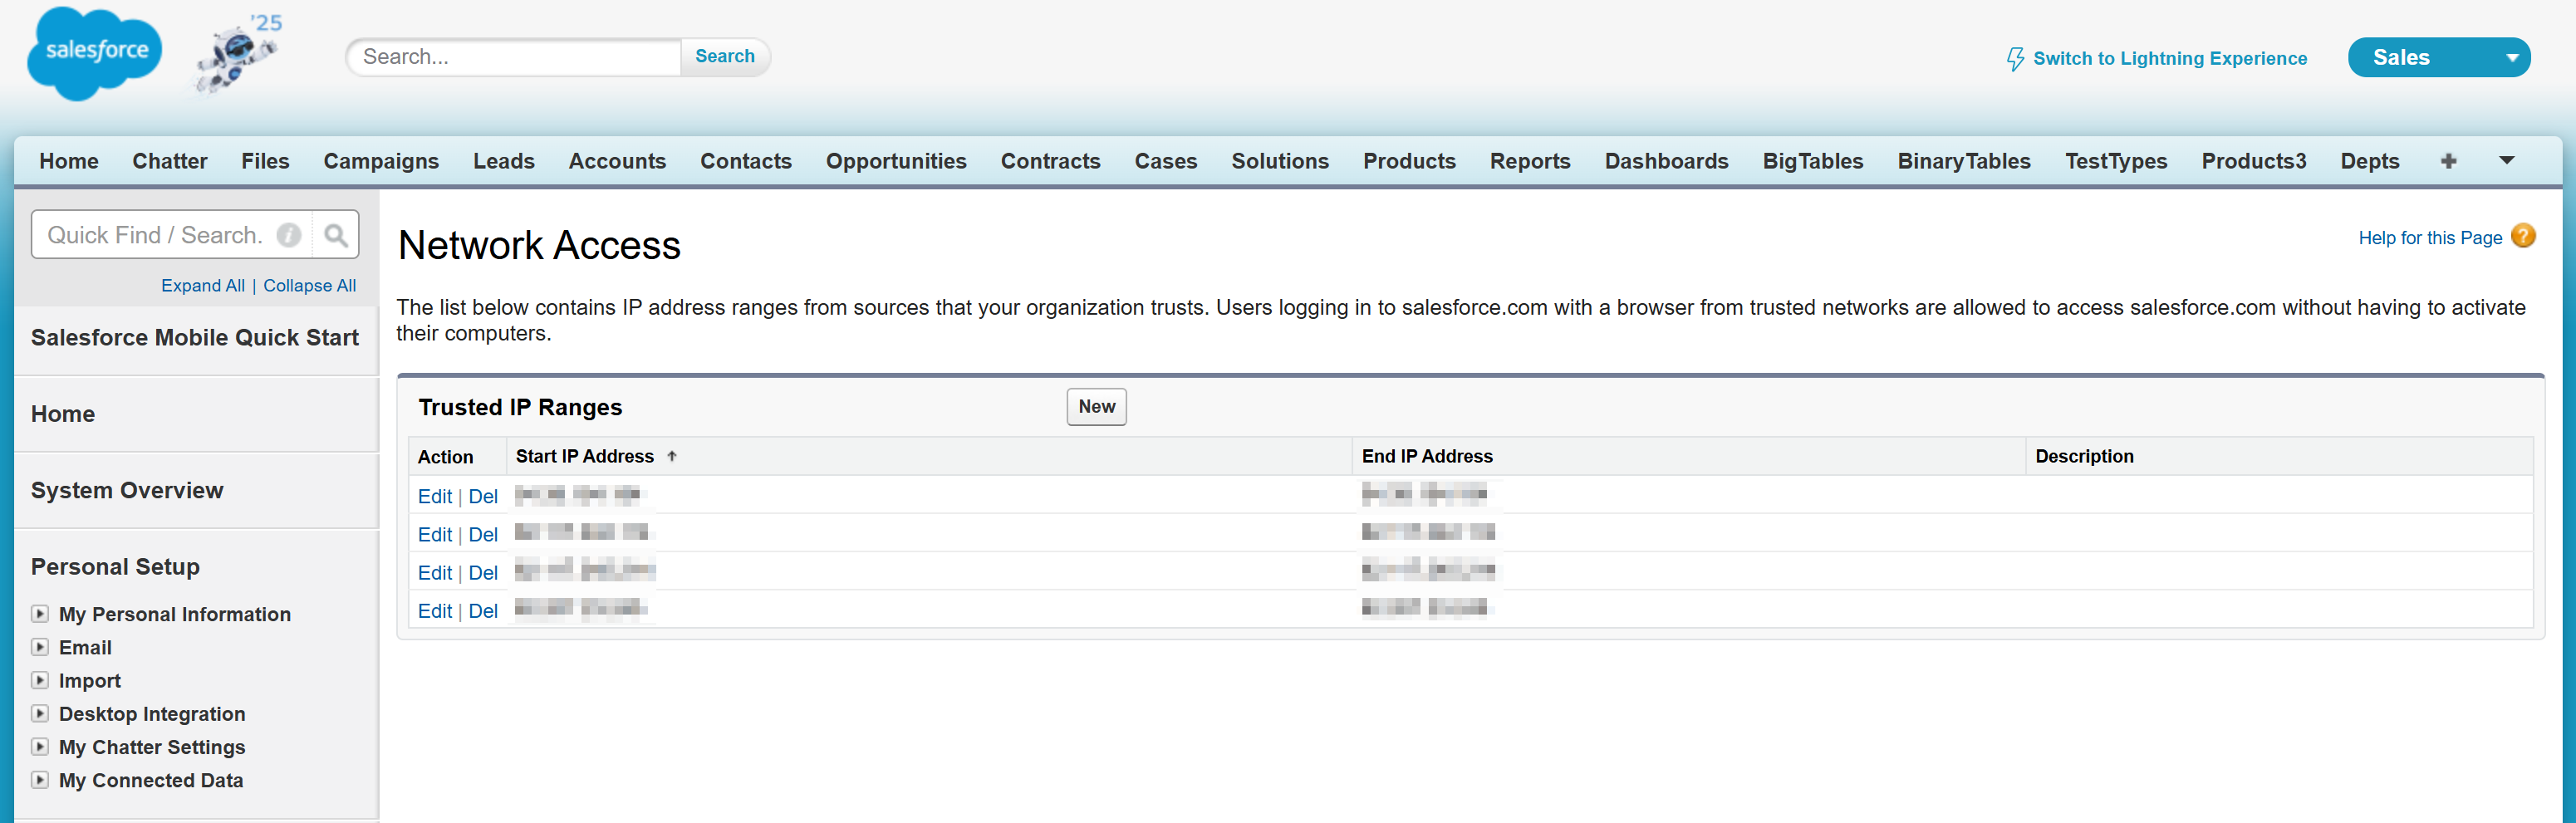Edit the fourth trusted IP range

(x=435, y=610)
